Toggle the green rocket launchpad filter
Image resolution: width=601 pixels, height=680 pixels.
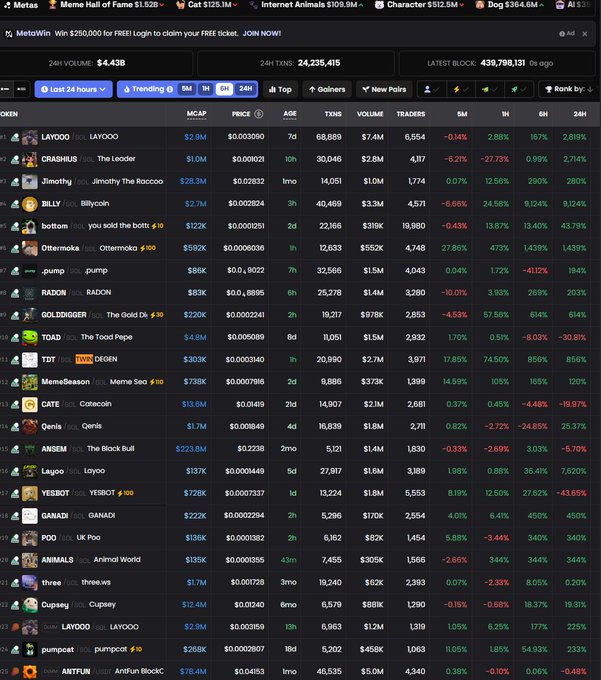(x=518, y=89)
